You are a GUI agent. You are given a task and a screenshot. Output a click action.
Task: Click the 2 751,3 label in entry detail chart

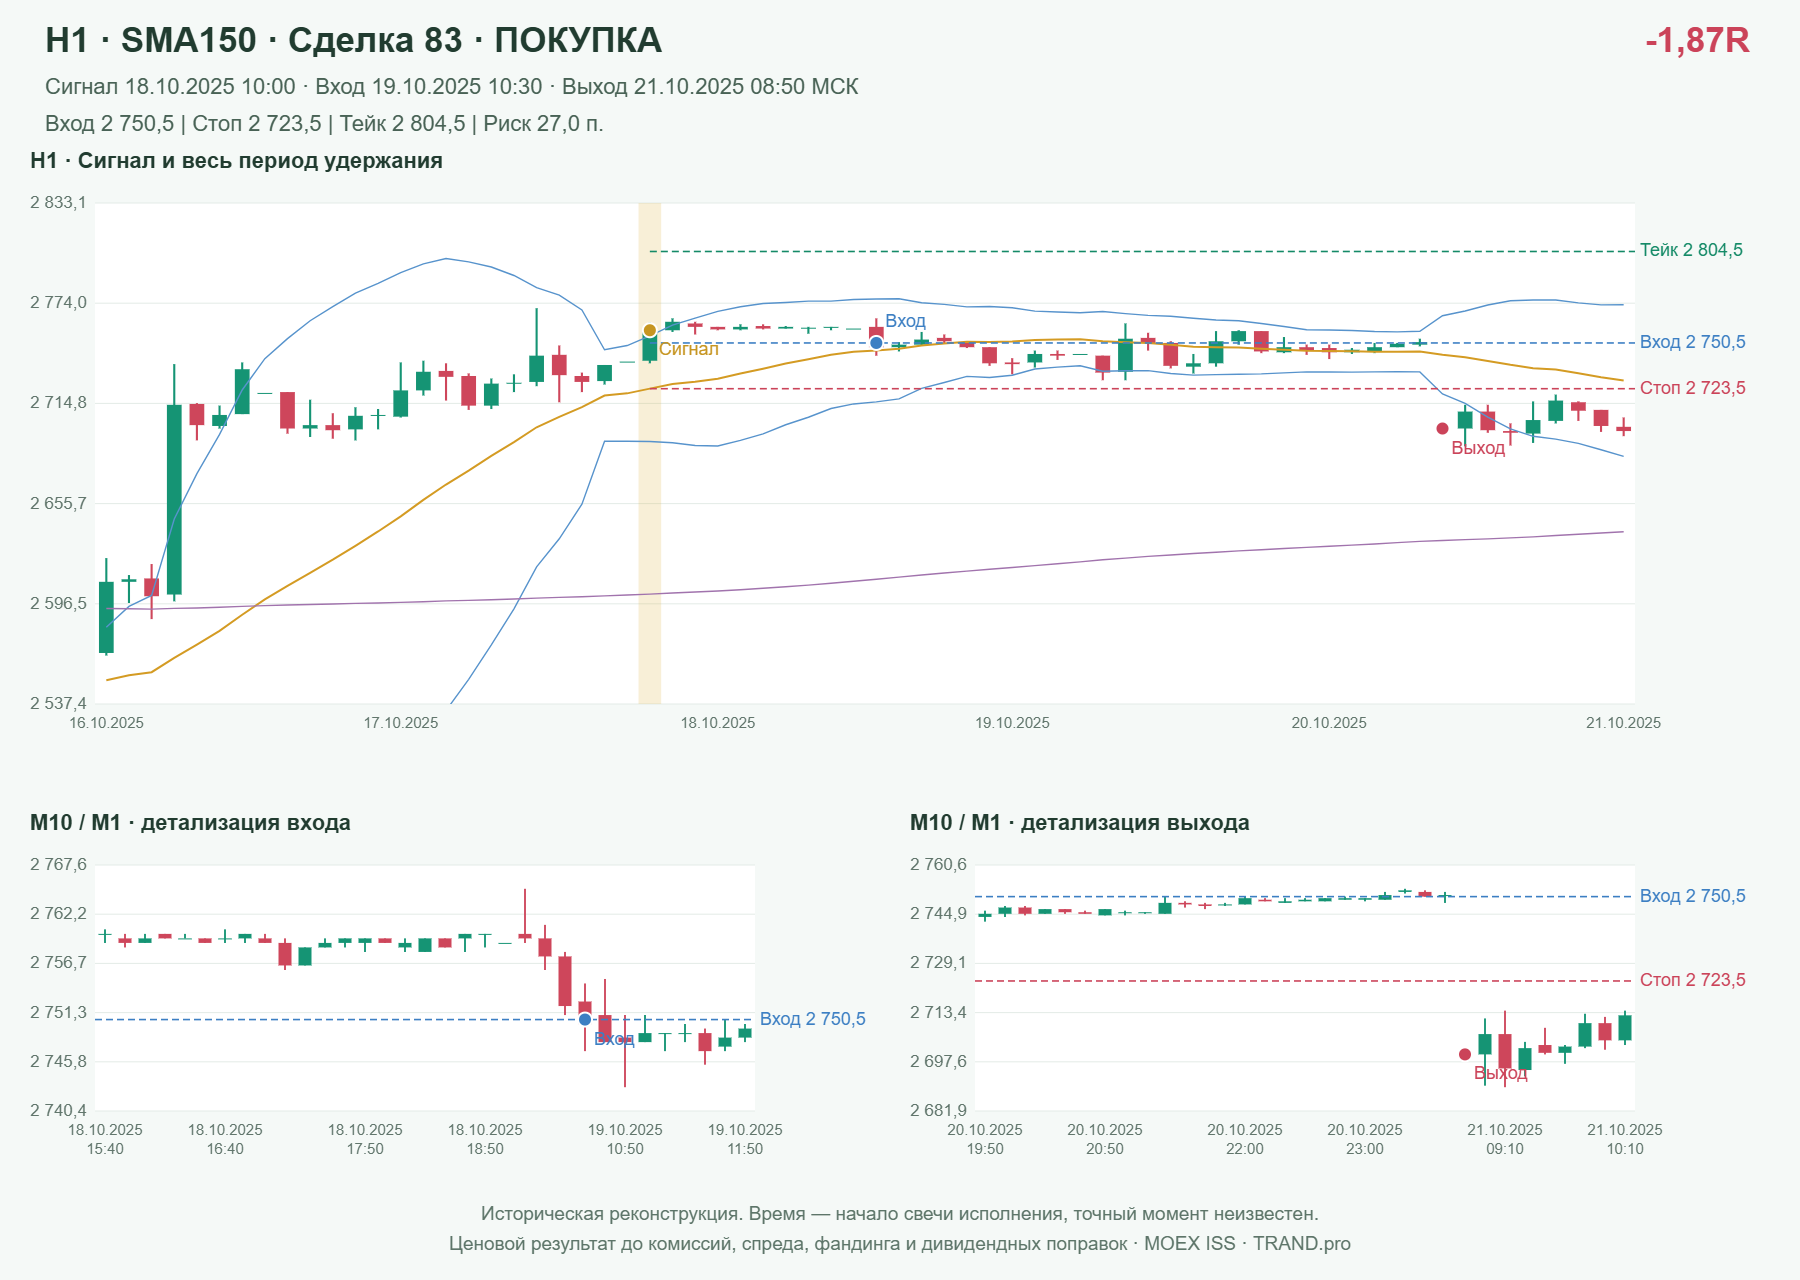58,1013
